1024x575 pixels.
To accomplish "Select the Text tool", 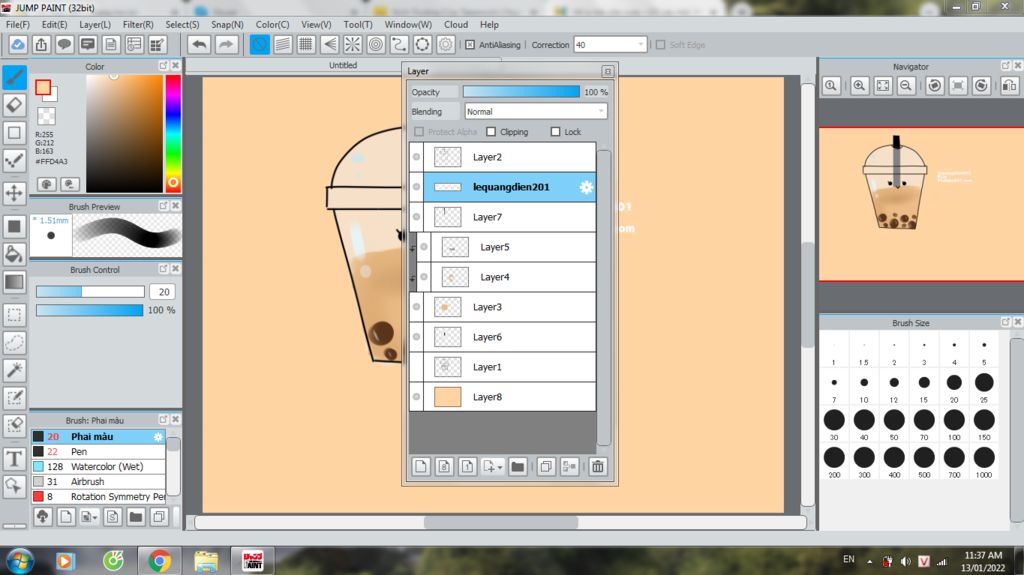I will click(x=14, y=459).
